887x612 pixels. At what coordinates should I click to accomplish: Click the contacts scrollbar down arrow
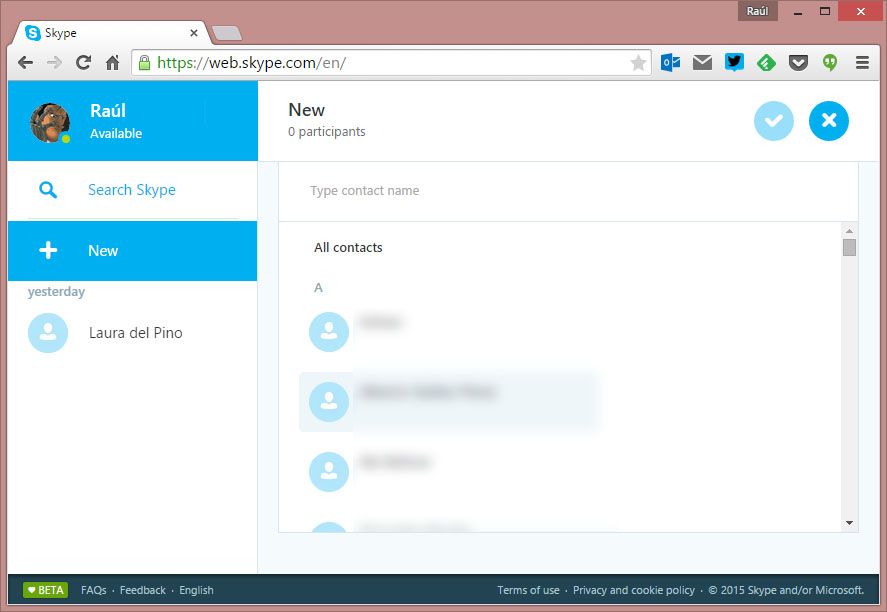point(849,523)
